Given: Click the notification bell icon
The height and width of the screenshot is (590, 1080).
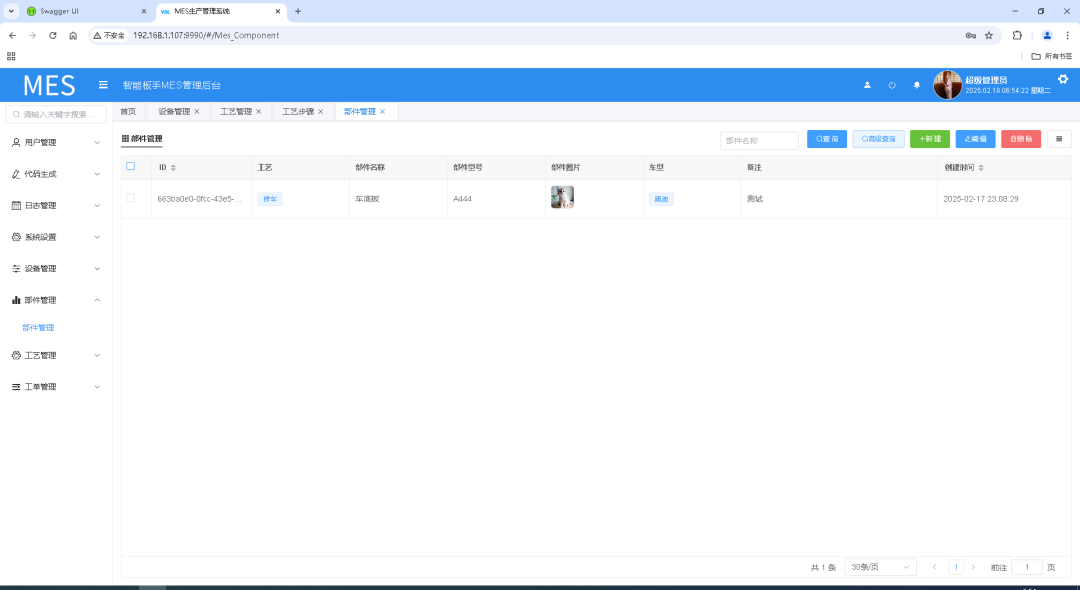Looking at the screenshot, I should (x=916, y=85).
